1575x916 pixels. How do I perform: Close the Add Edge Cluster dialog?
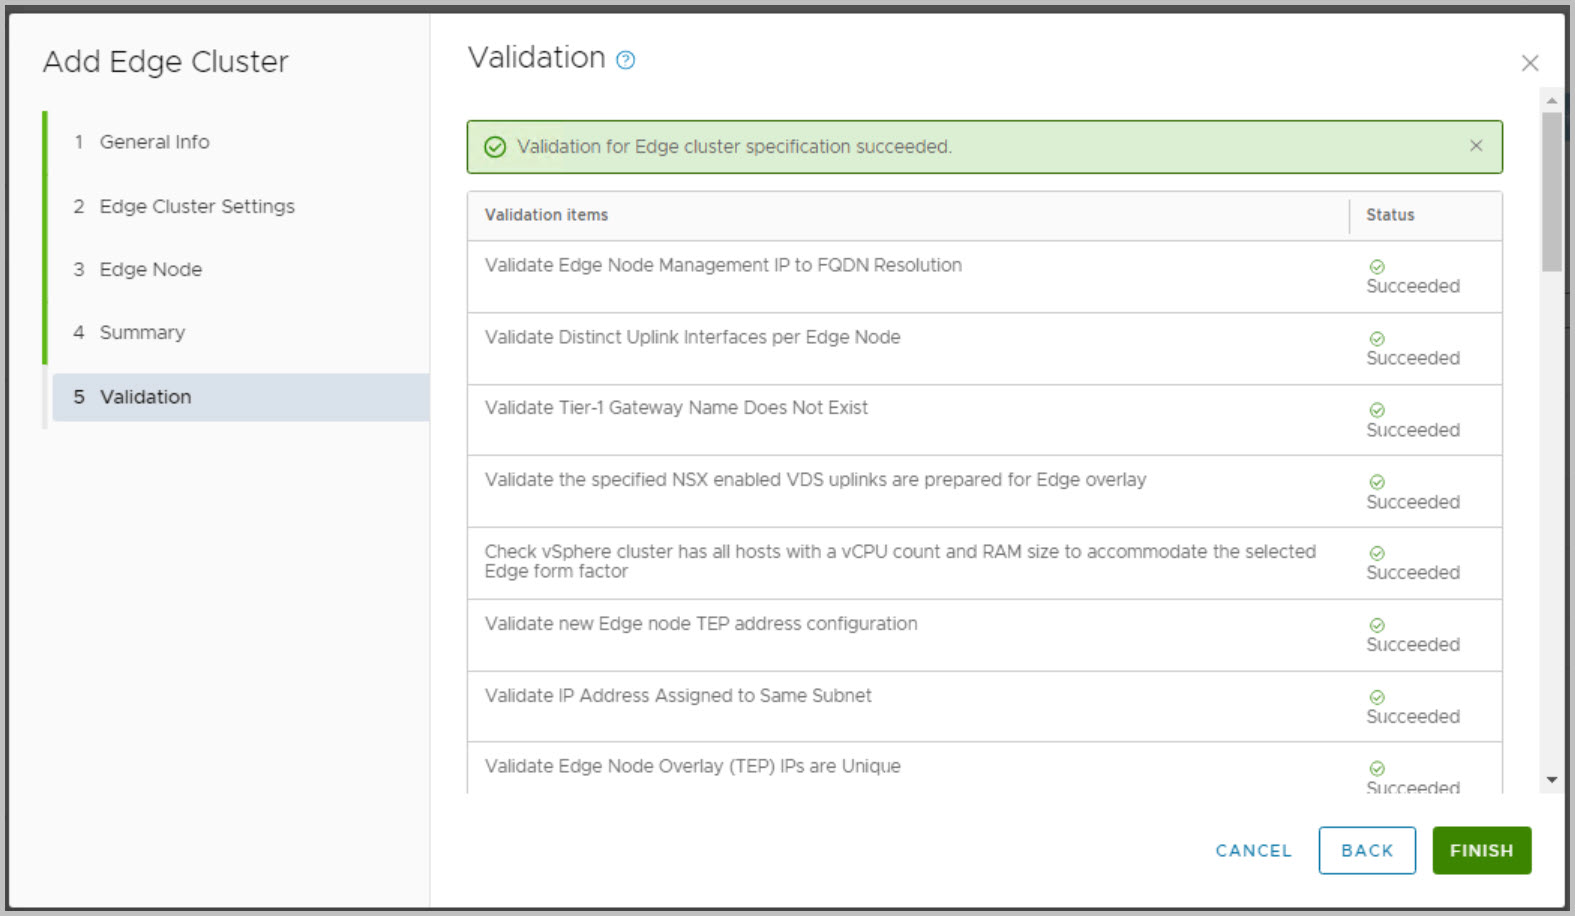pyautogui.click(x=1529, y=63)
